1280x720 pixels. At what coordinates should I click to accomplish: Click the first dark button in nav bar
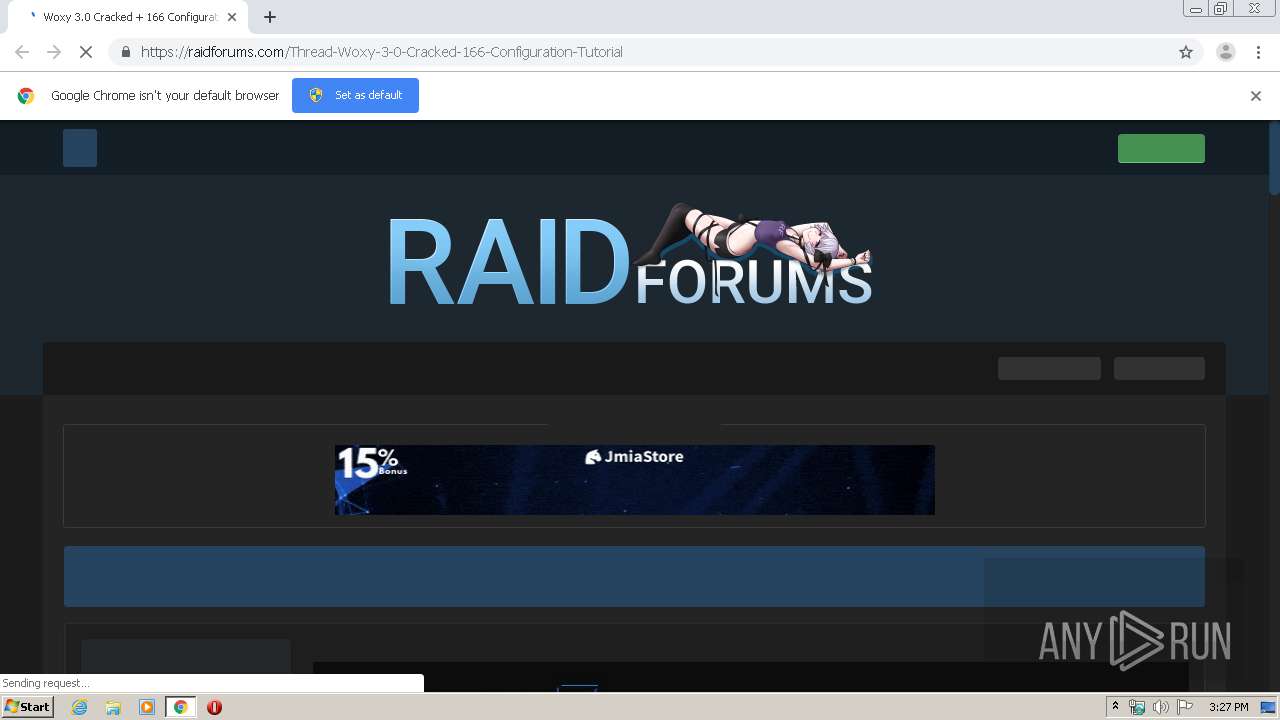(x=1049, y=368)
